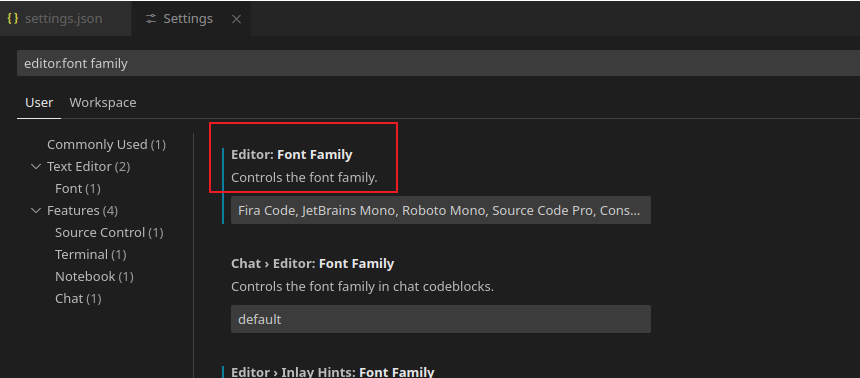
Task: Click the Chat Editor Font Family field
Action: click(440, 319)
